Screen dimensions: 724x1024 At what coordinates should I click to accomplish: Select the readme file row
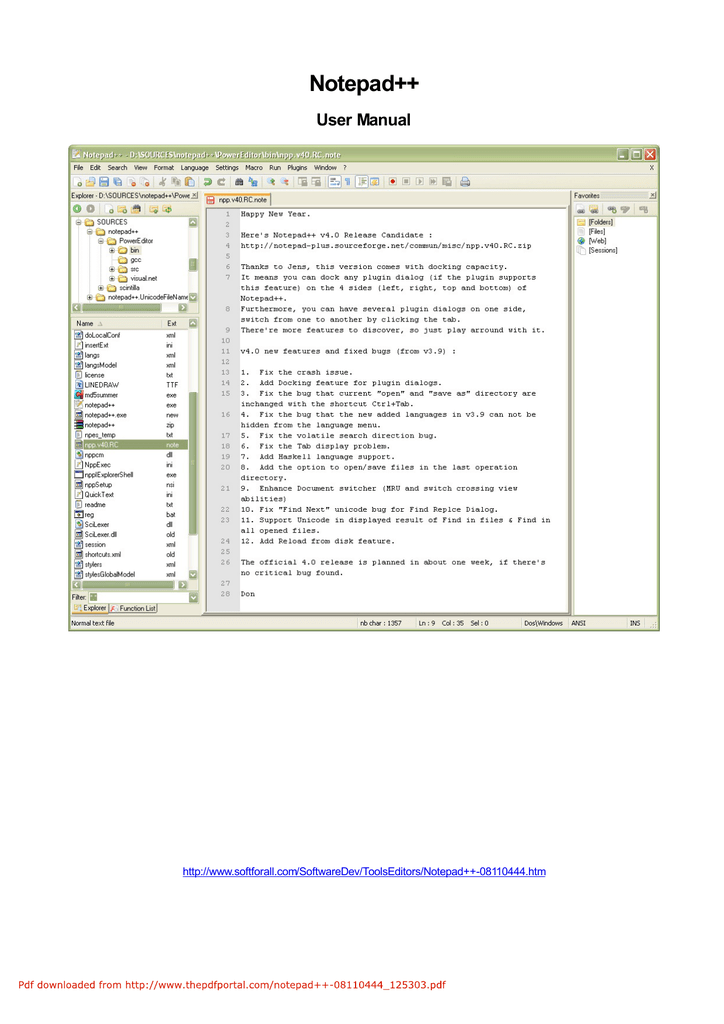coord(131,505)
